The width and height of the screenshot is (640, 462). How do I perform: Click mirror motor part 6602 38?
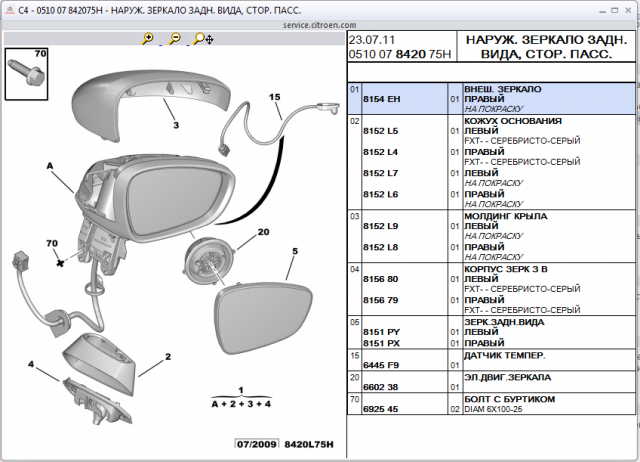coord(380,386)
